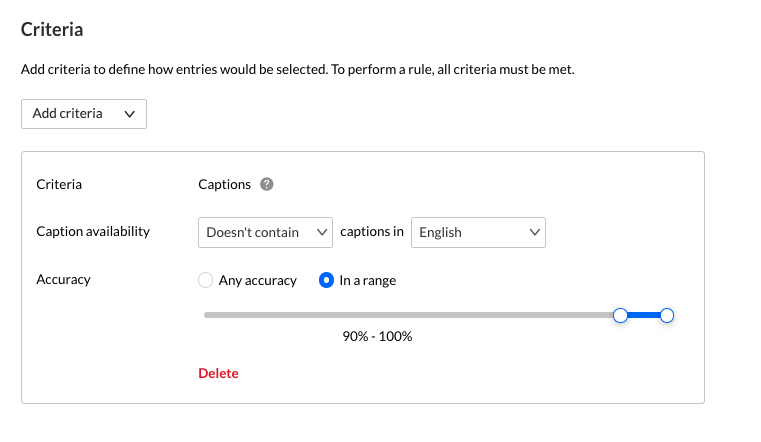Click the 100% upper slider handle

667,315
